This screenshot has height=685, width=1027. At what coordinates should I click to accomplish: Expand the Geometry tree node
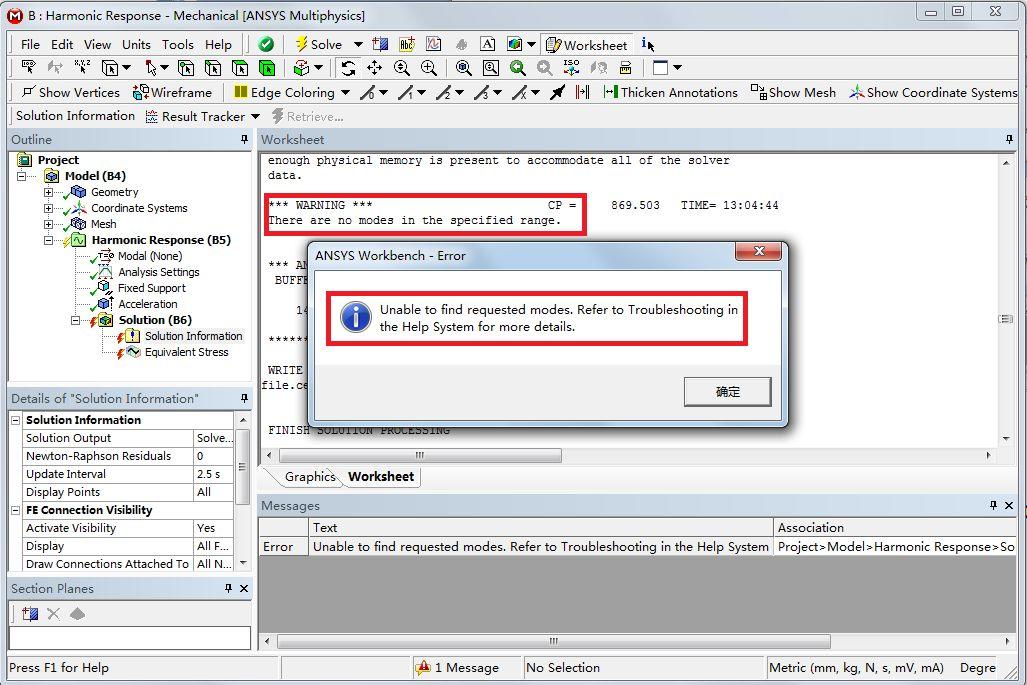pos(48,193)
